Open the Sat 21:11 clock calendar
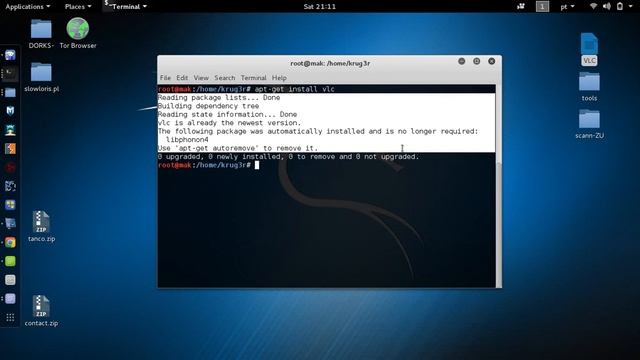This screenshot has height=360, width=640. (x=320, y=7)
